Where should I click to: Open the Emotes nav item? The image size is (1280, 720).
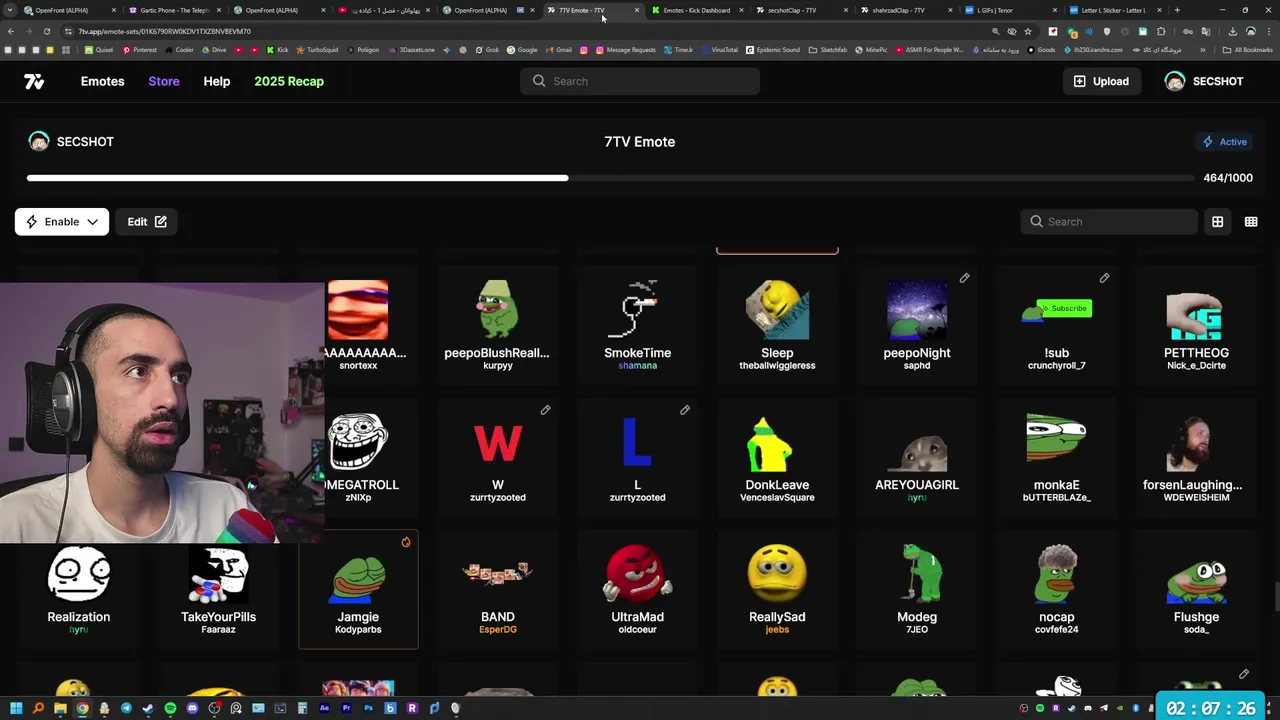point(102,81)
